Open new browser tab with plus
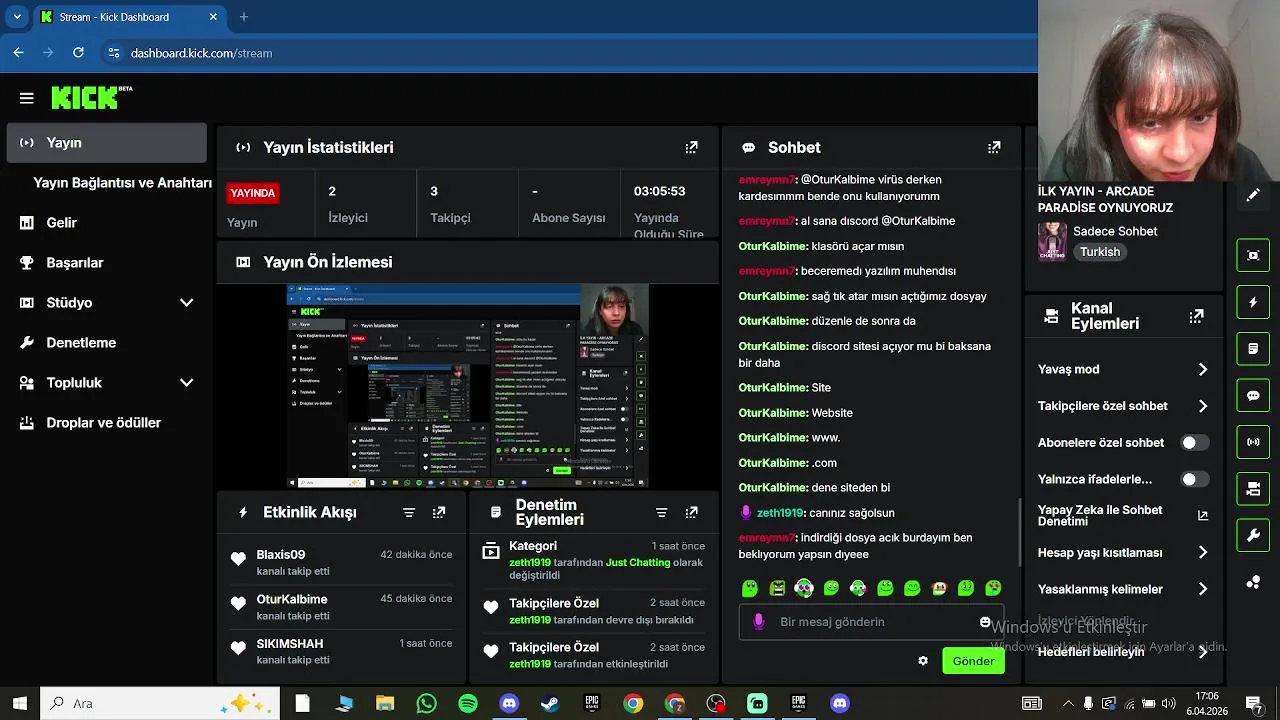Image resolution: width=1280 pixels, height=720 pixels. [x=244, y=17]
